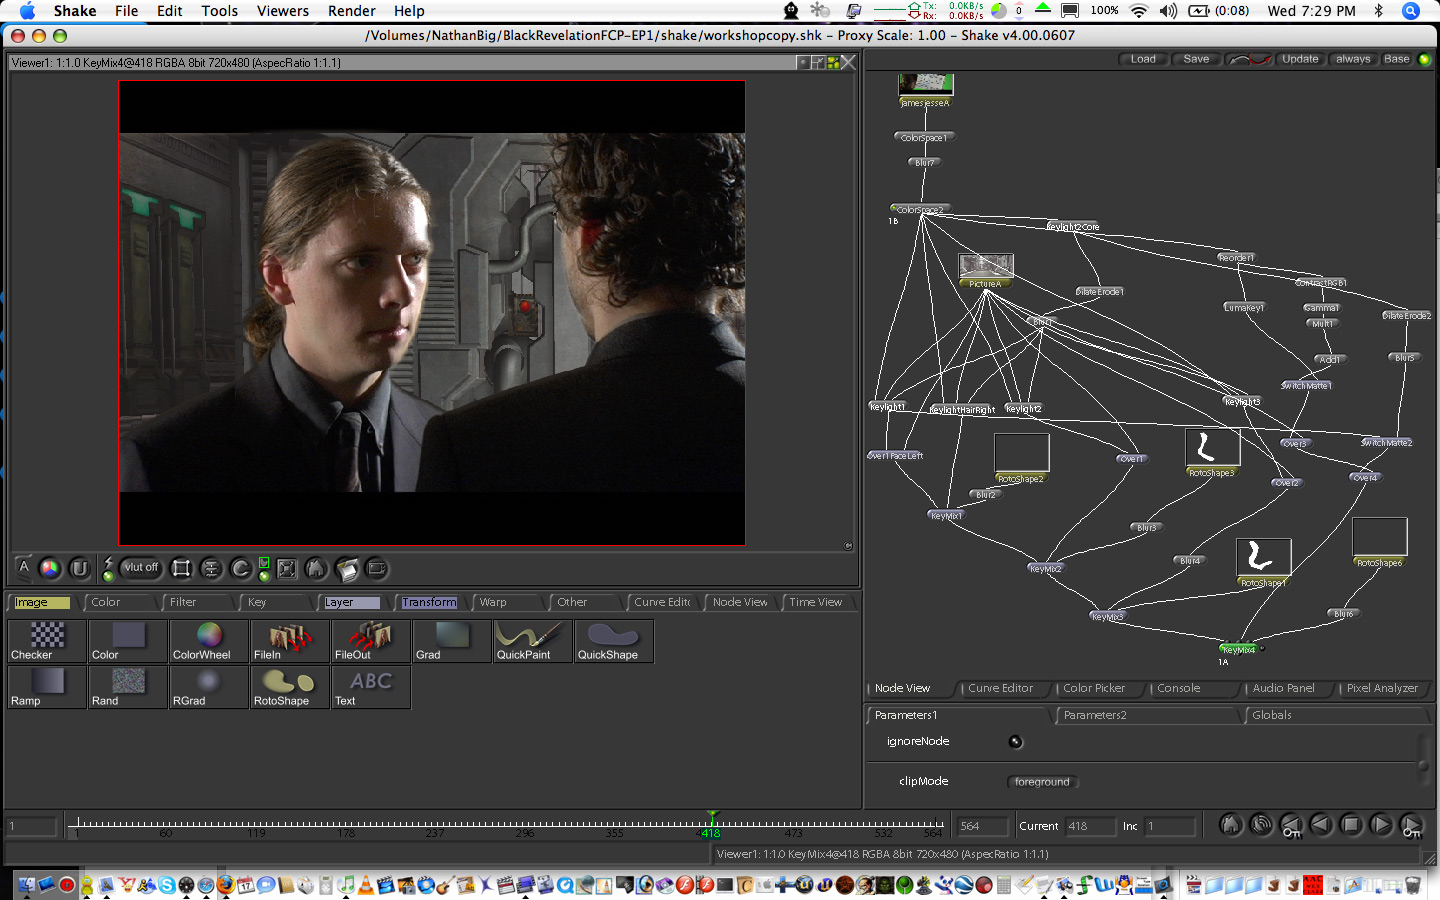
Task: Add an RGrad node
Action: coord(209,687)
